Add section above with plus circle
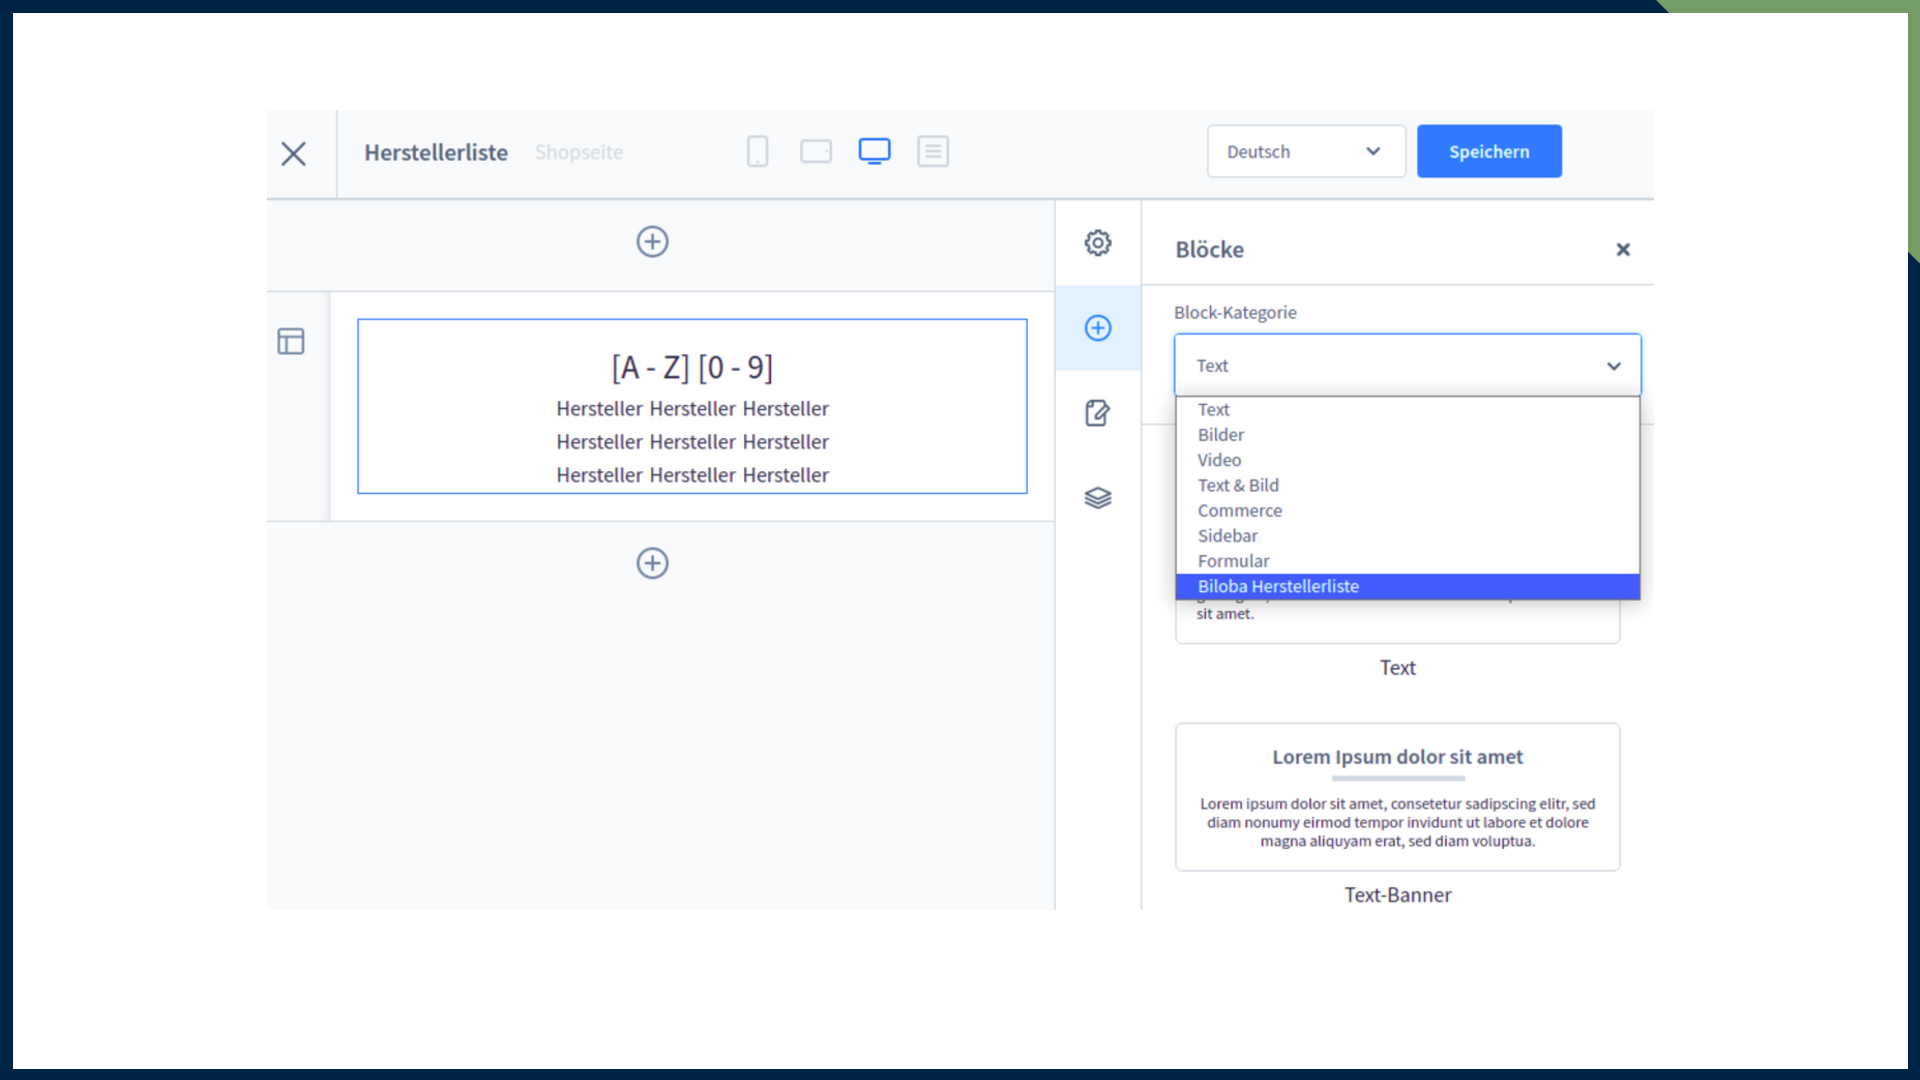The image size is (1920, 1080). point(652,242)
